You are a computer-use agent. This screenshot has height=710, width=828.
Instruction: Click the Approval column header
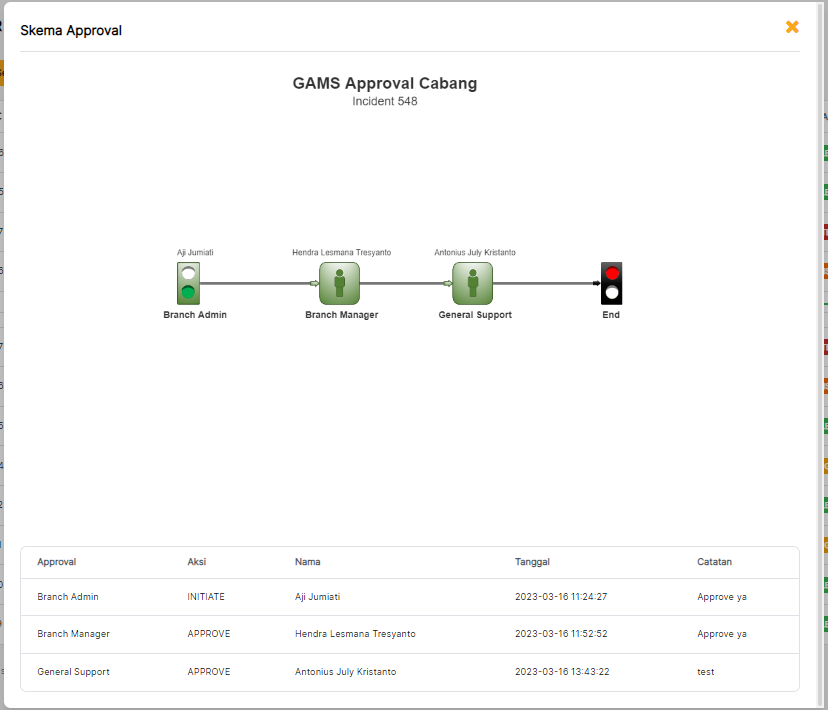coord(56,562)
